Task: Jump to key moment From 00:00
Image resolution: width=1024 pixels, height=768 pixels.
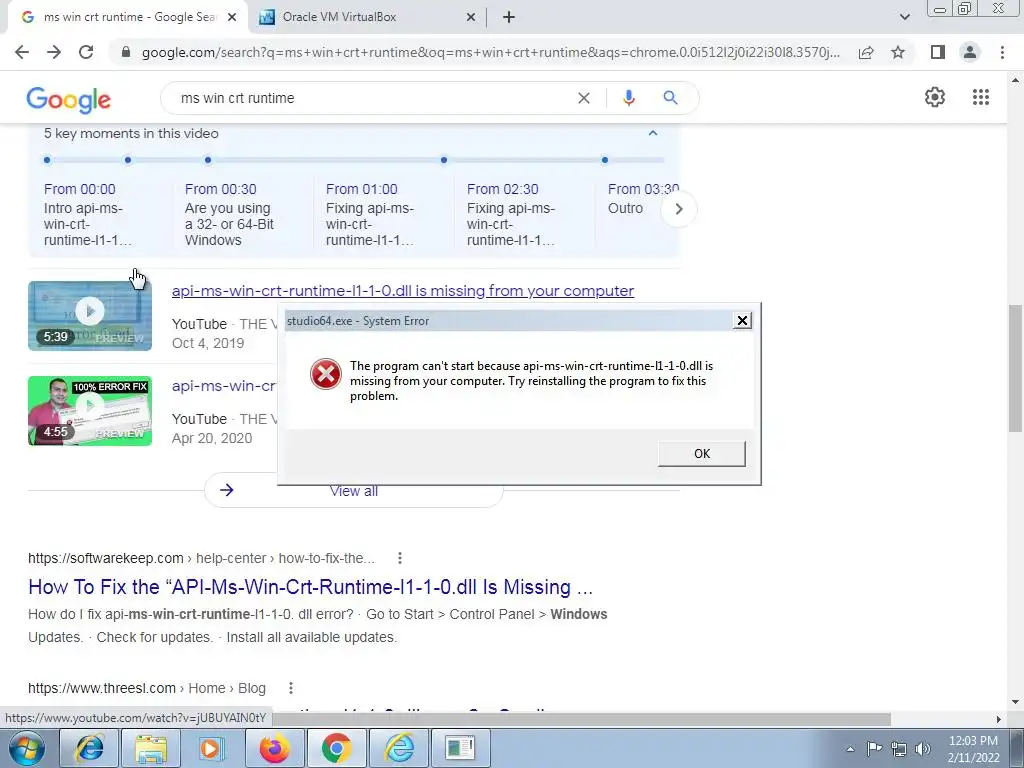Action: 80,189
